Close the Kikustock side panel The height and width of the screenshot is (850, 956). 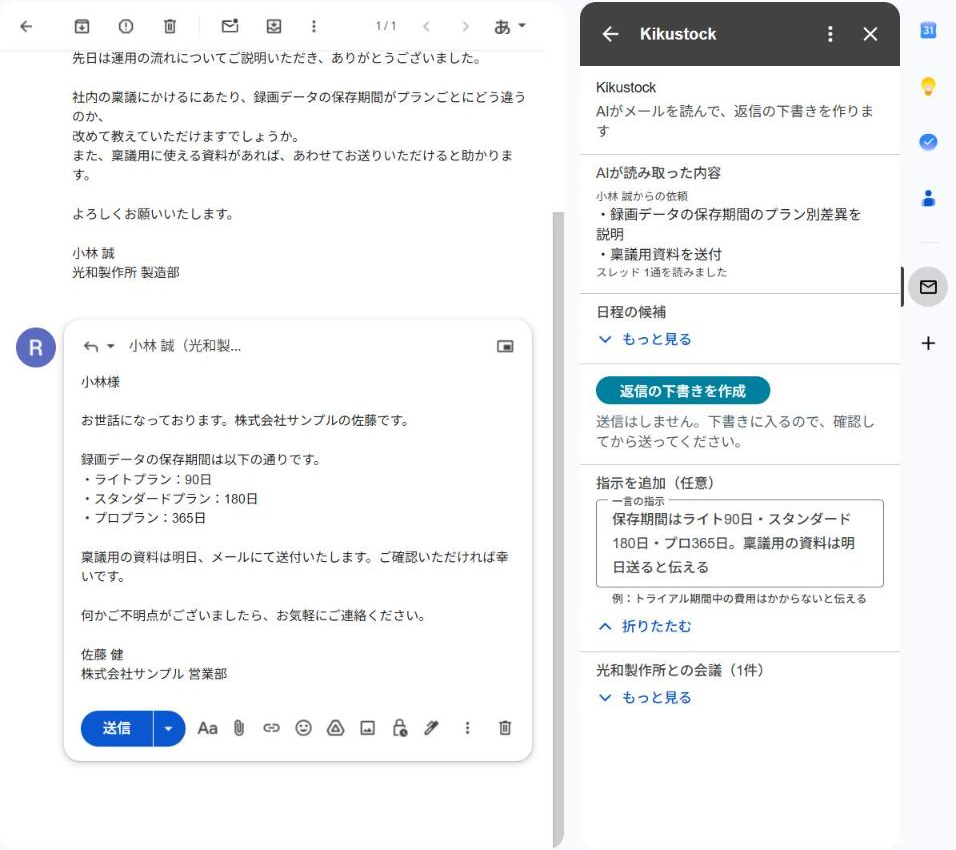[x=870, y=34]
